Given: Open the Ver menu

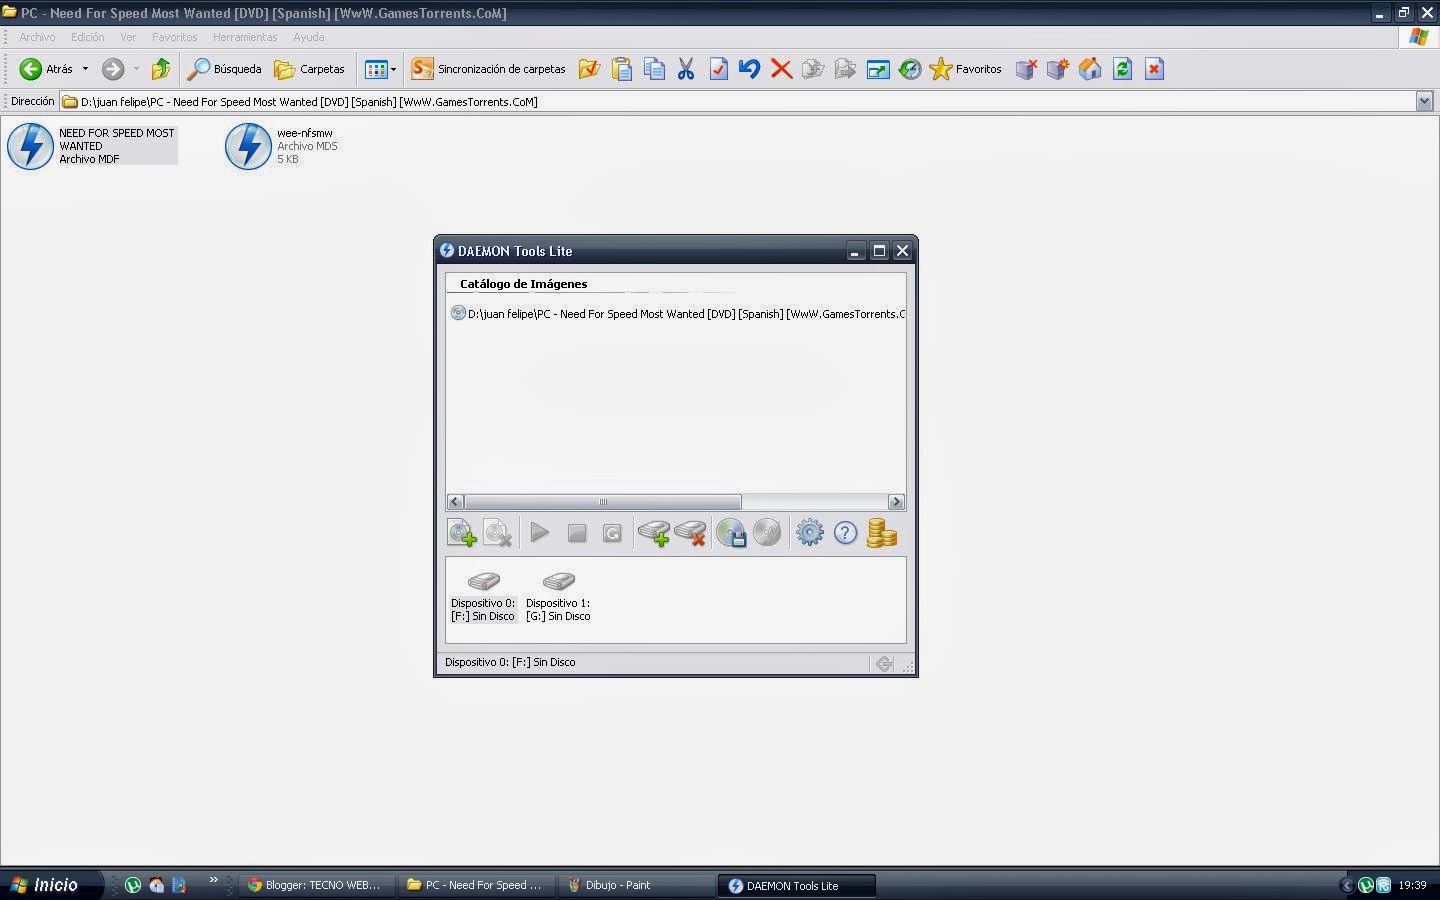Looking at the screenshot, I should point(128,37).
